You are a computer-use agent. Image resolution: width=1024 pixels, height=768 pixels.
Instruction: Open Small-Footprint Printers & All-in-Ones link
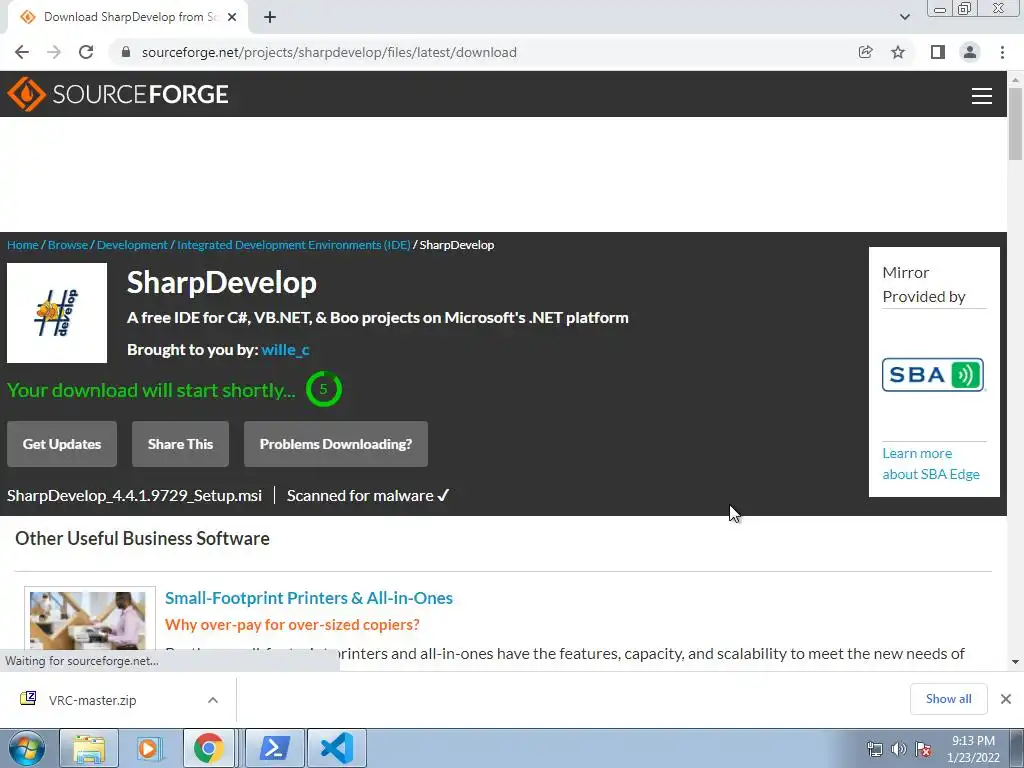[x=309, y=598]
